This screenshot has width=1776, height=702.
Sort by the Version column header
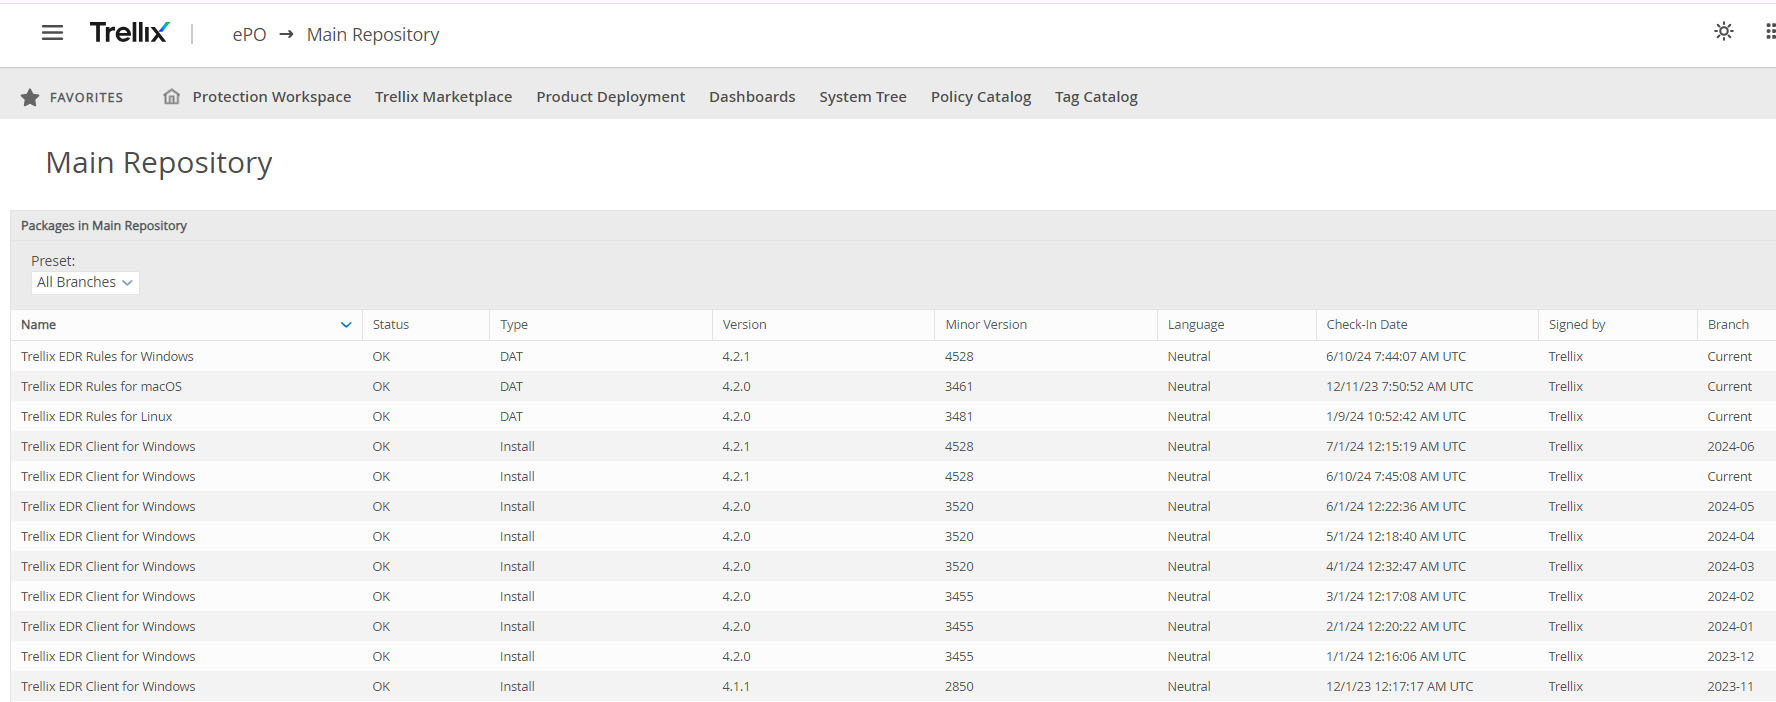pos(745,325)
